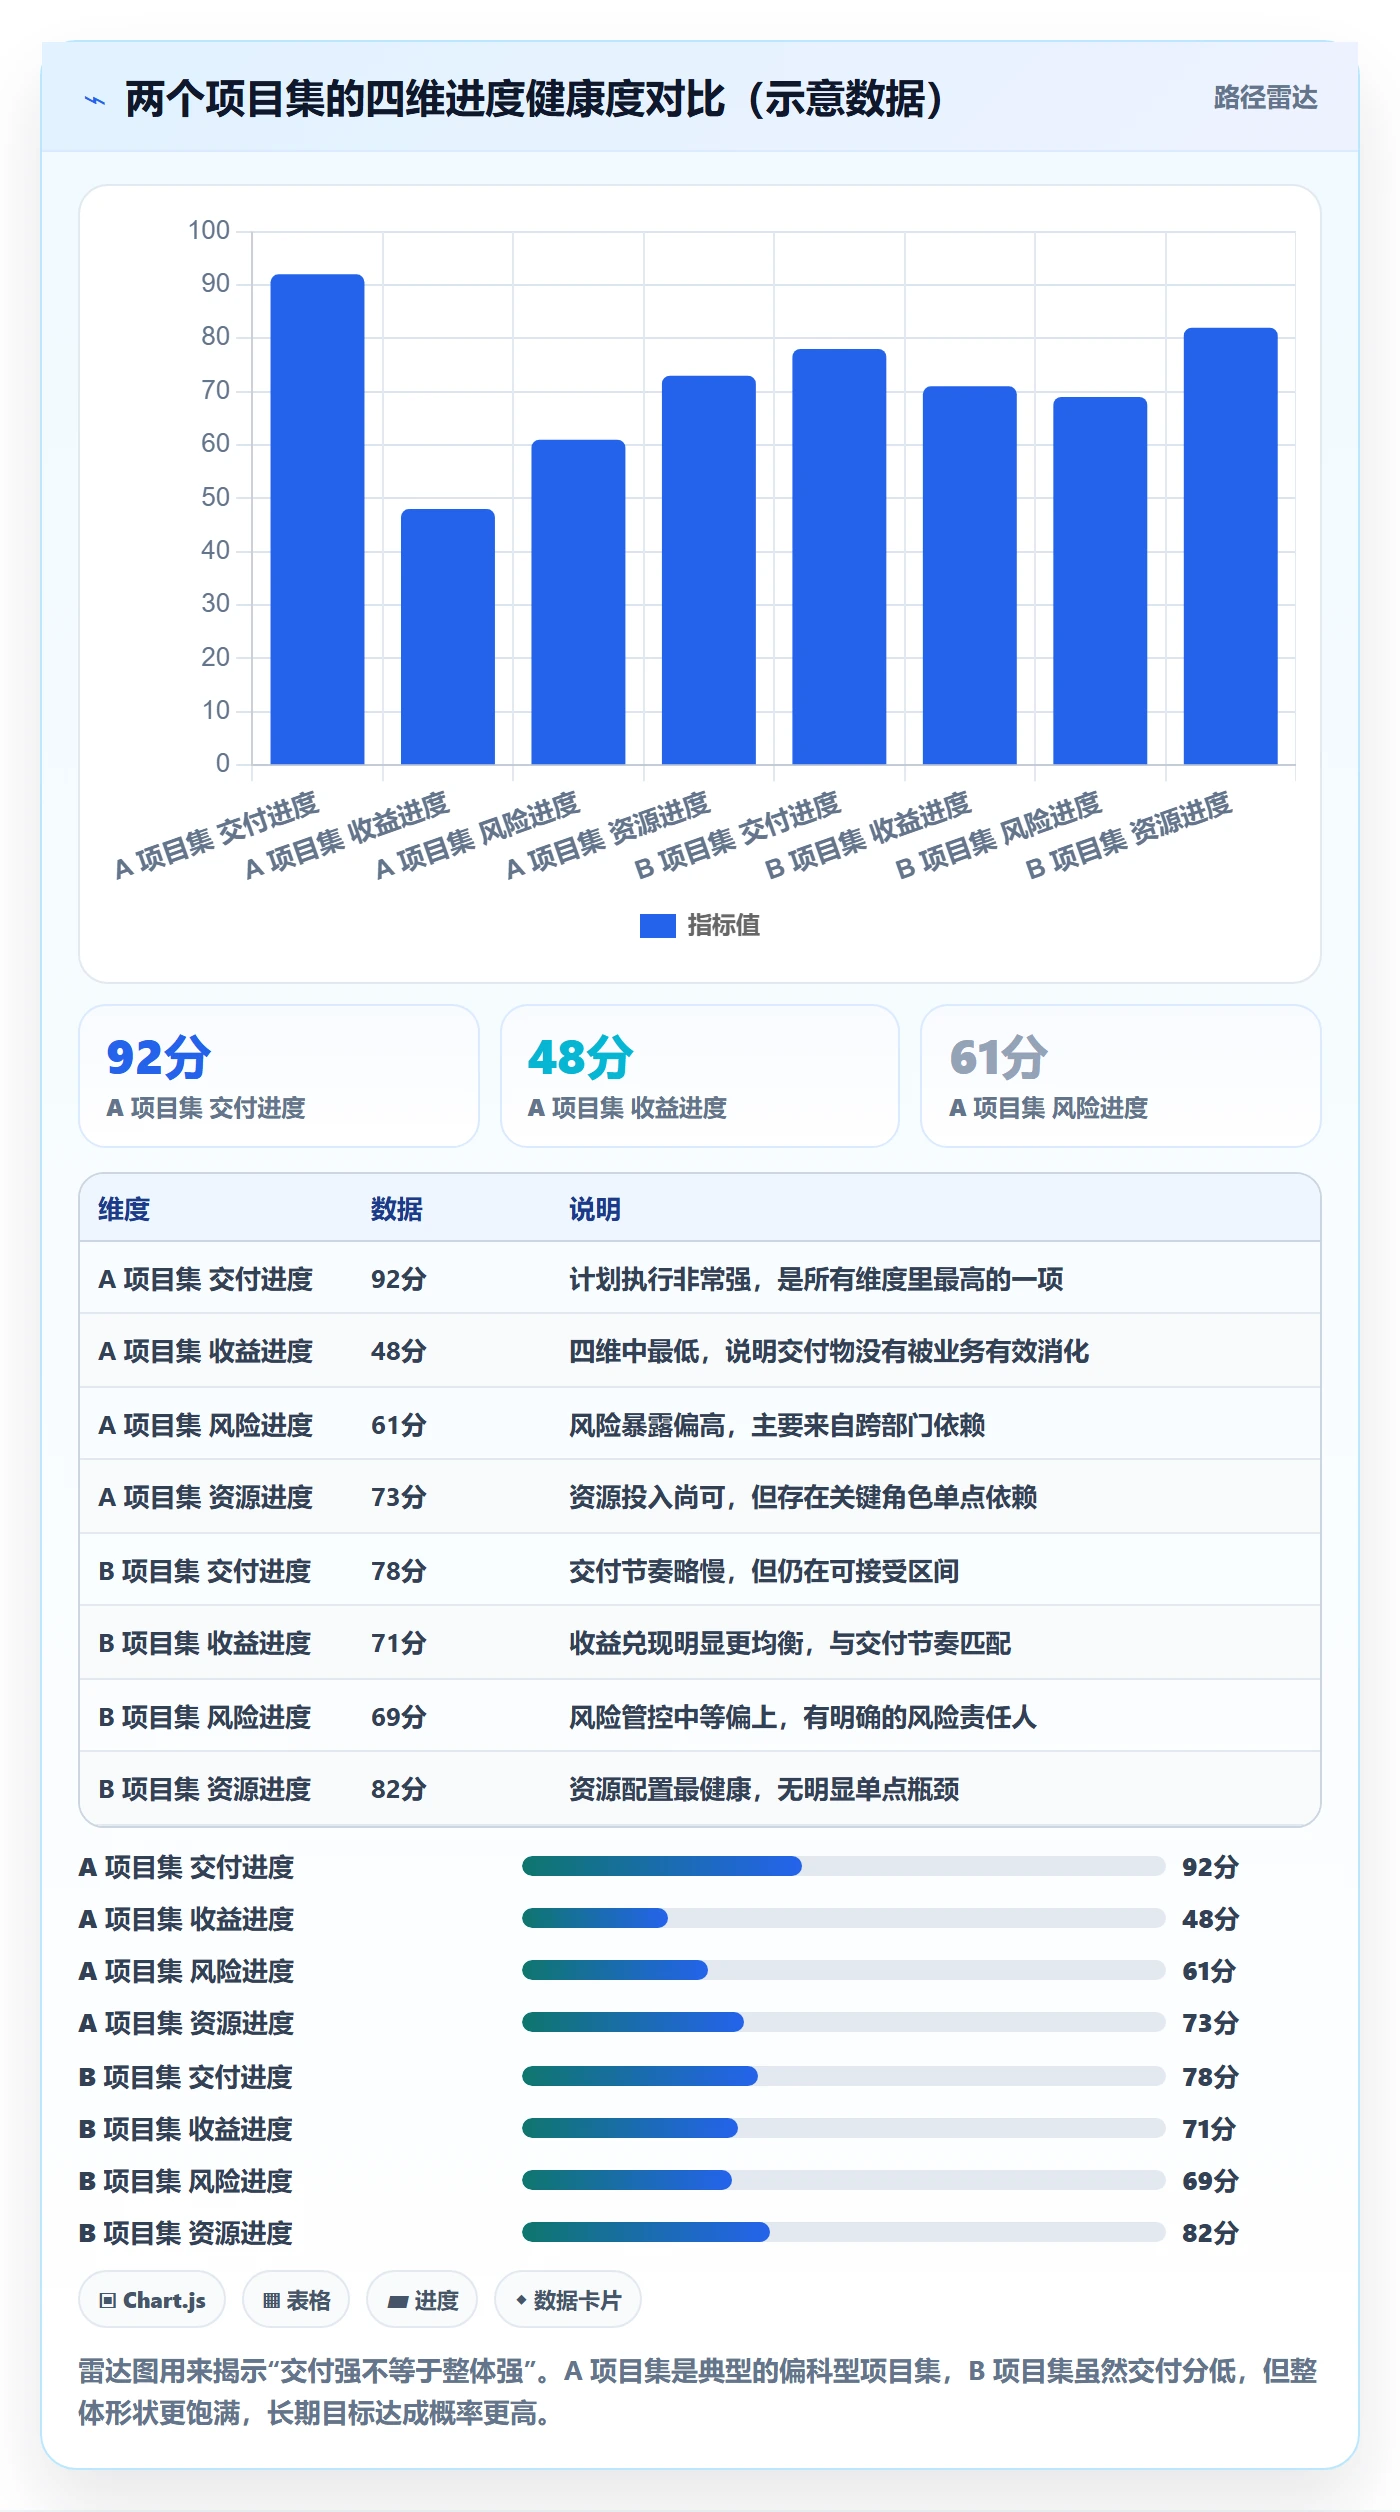Click the 69分 value beside progress bar
Image resolution: width=1400 pixels, height=2512 pixels.
pyautogui.click(x=1210, y=2181)
